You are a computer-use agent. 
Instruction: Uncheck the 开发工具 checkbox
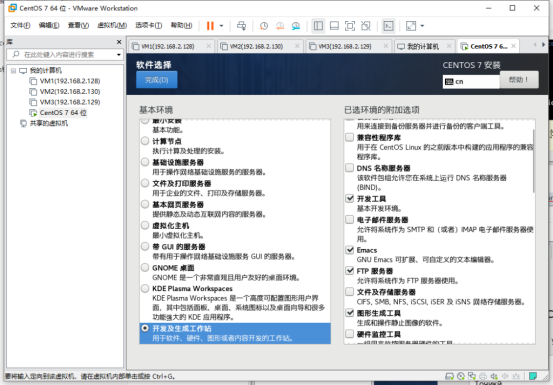(350, 198)
